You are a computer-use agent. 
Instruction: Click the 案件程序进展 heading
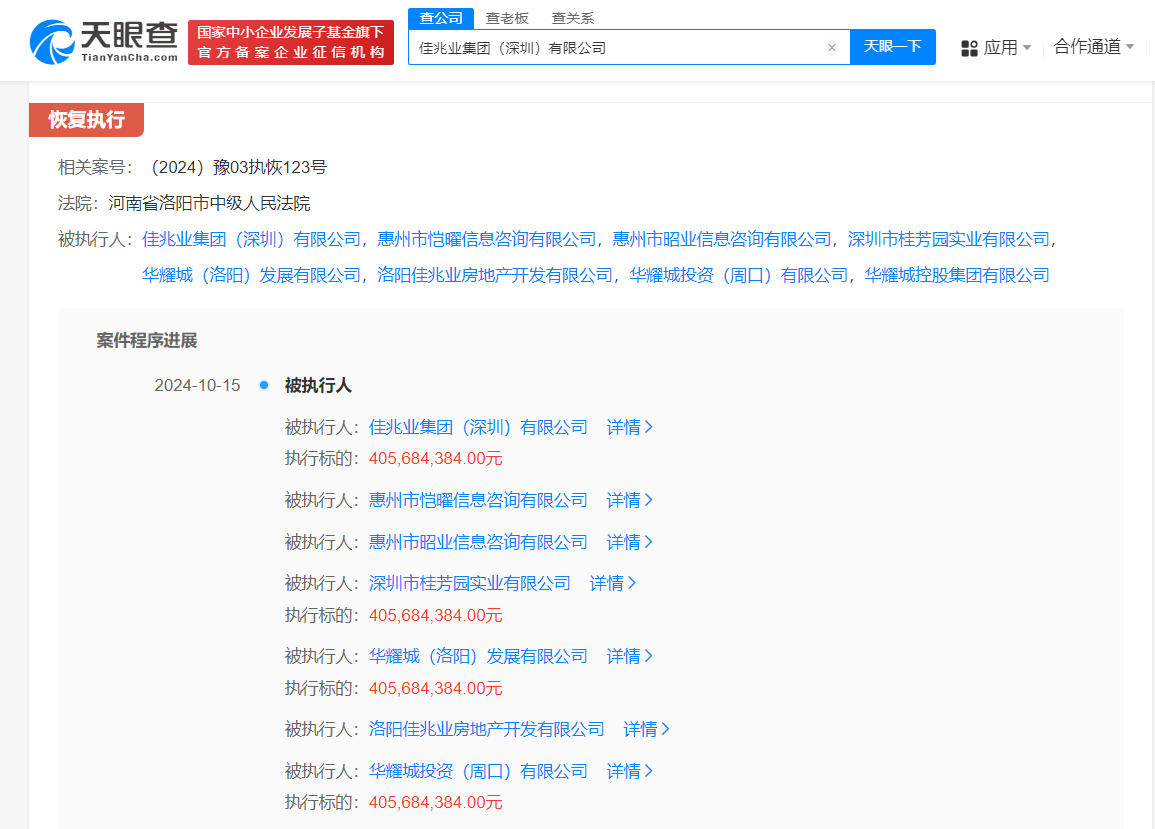[x=147, y=340]
